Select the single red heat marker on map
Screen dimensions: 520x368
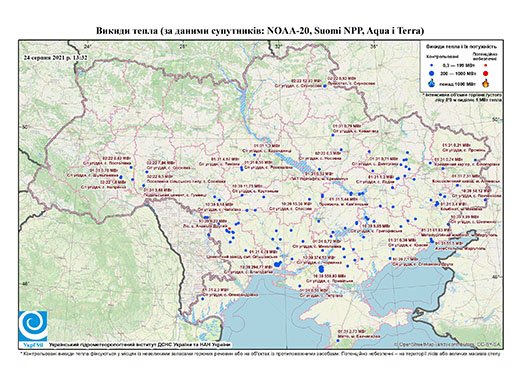click(229, 228)
